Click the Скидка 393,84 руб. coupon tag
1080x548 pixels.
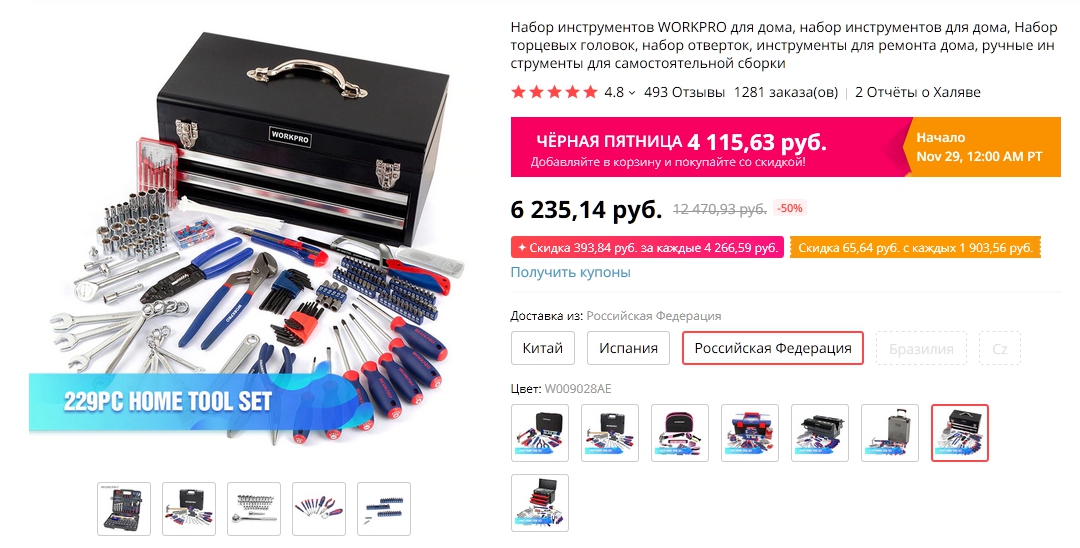(x=647, y=248)
